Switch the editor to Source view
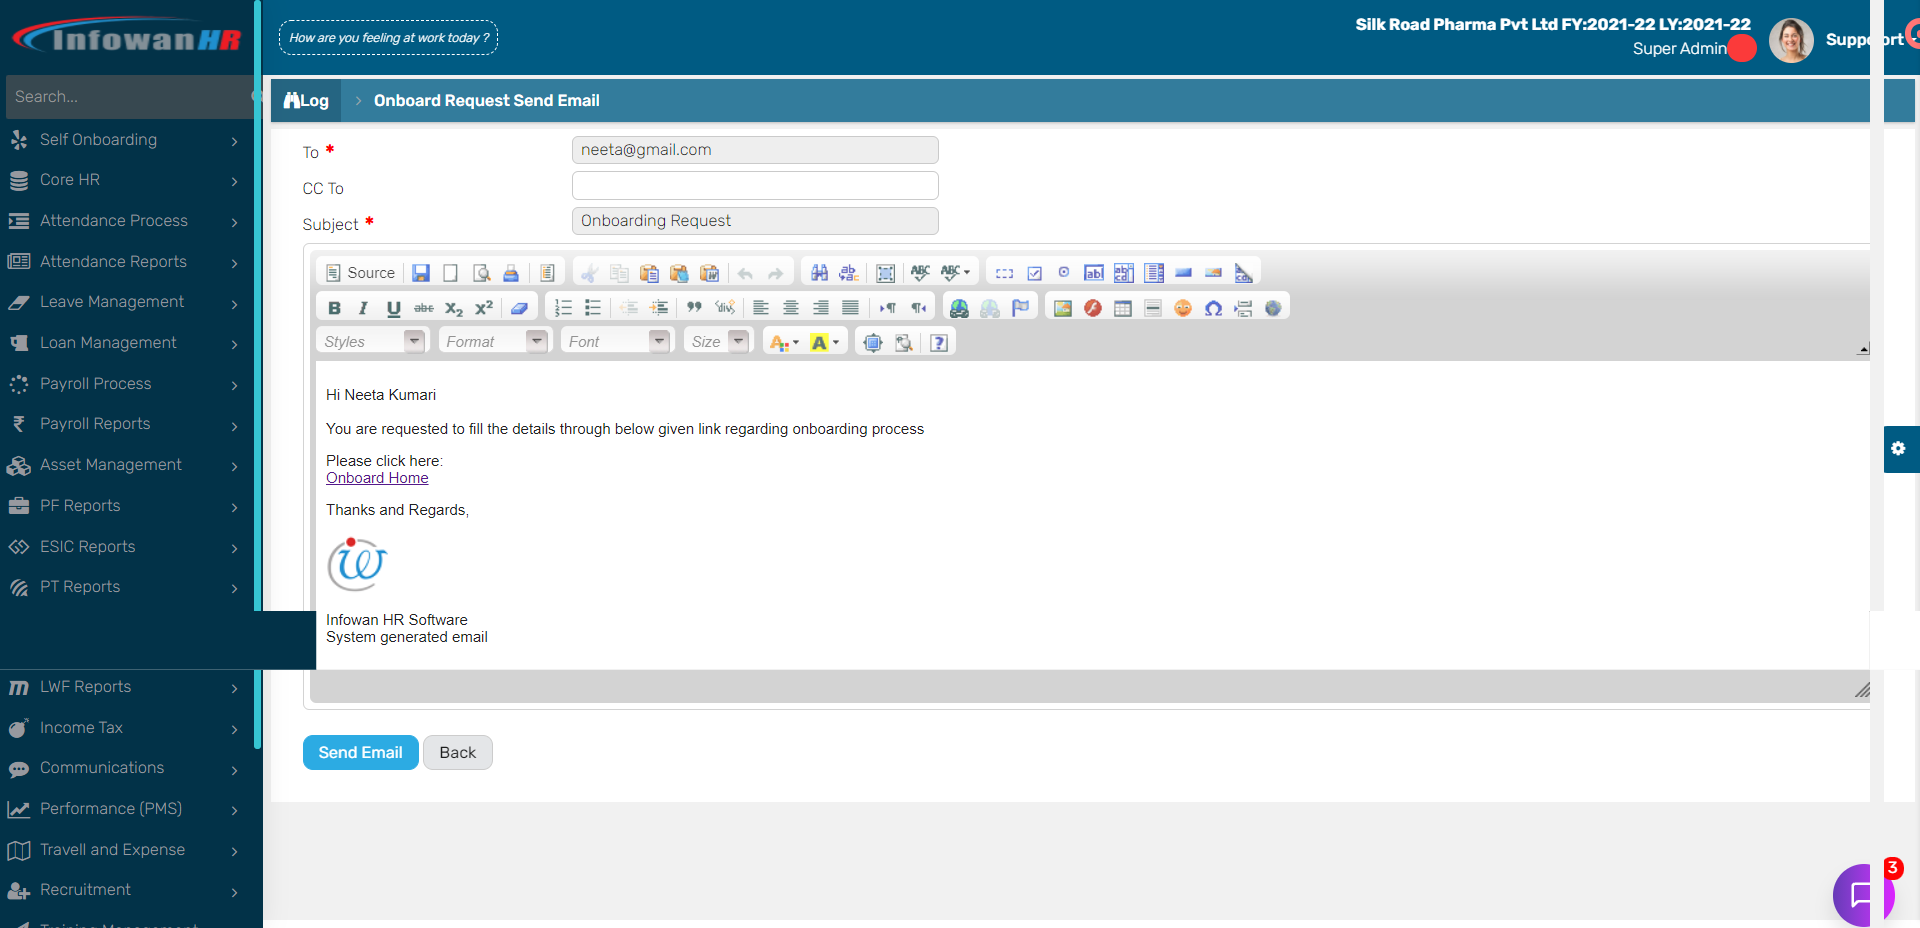1920x928 pixels. pos(359,272)
